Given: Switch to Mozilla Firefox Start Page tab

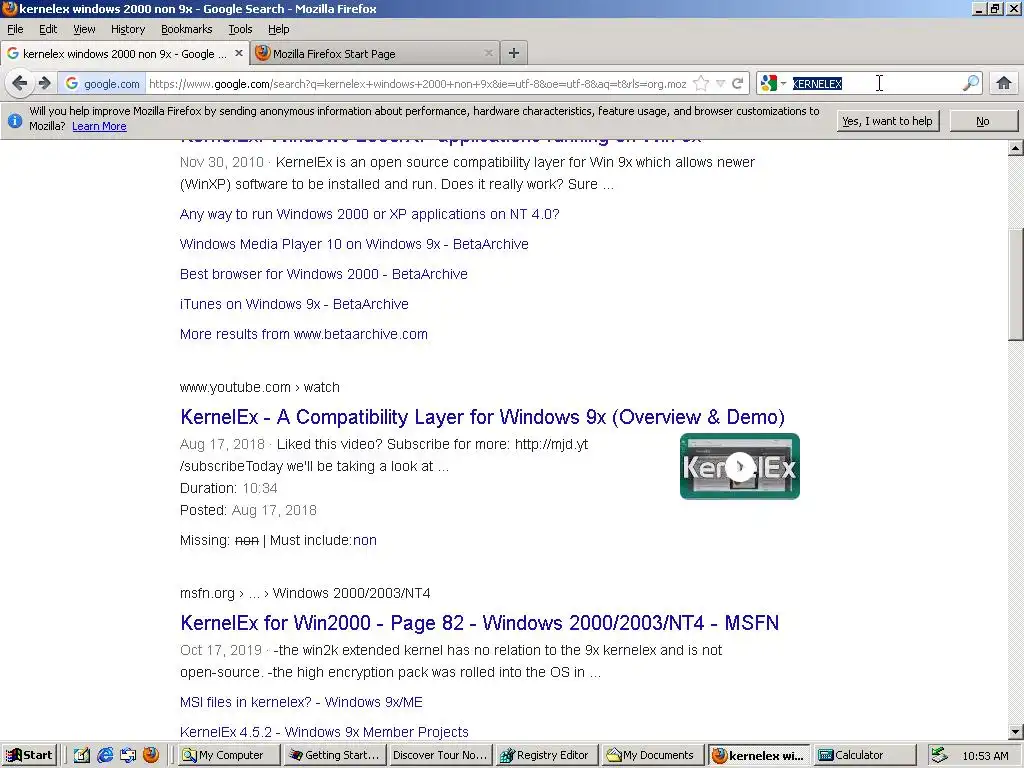Looking at the screenshot, I should click(x=375, y=54).
